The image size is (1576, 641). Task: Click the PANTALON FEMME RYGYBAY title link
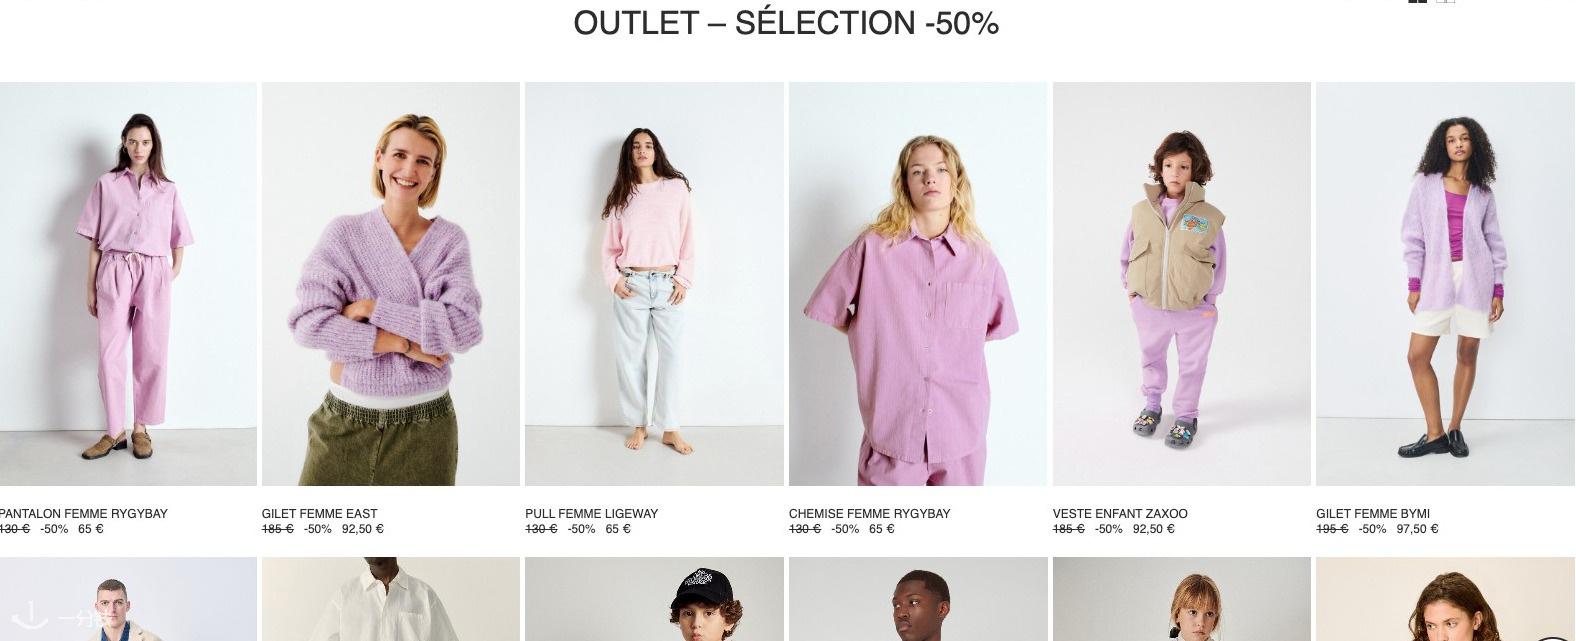point(83,514)
